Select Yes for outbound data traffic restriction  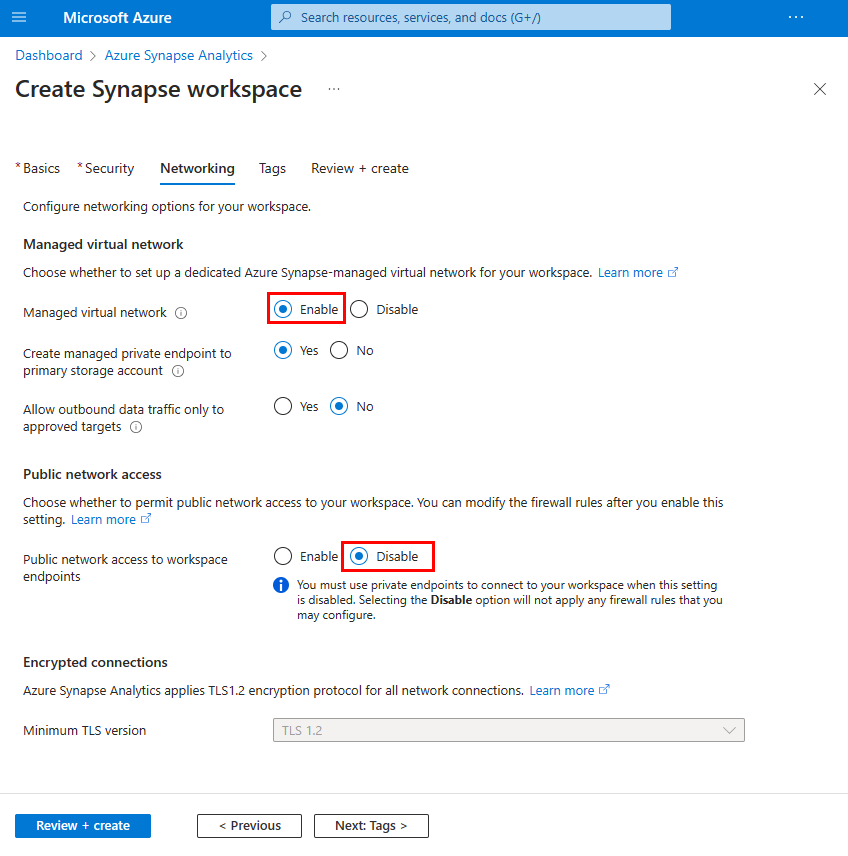[x=283, y=406]
